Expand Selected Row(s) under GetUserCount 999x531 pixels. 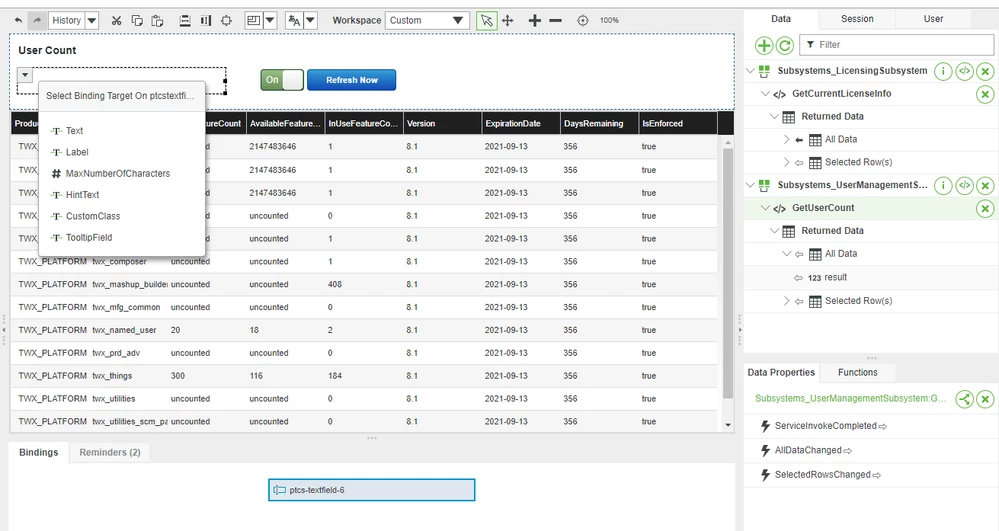(x=786, y=301)
